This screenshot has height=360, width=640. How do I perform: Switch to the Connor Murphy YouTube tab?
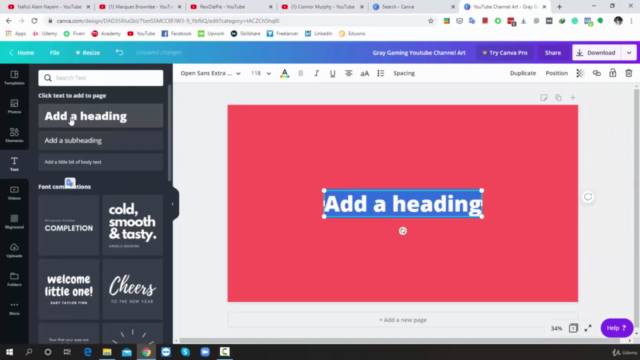(x=323, y=7)
